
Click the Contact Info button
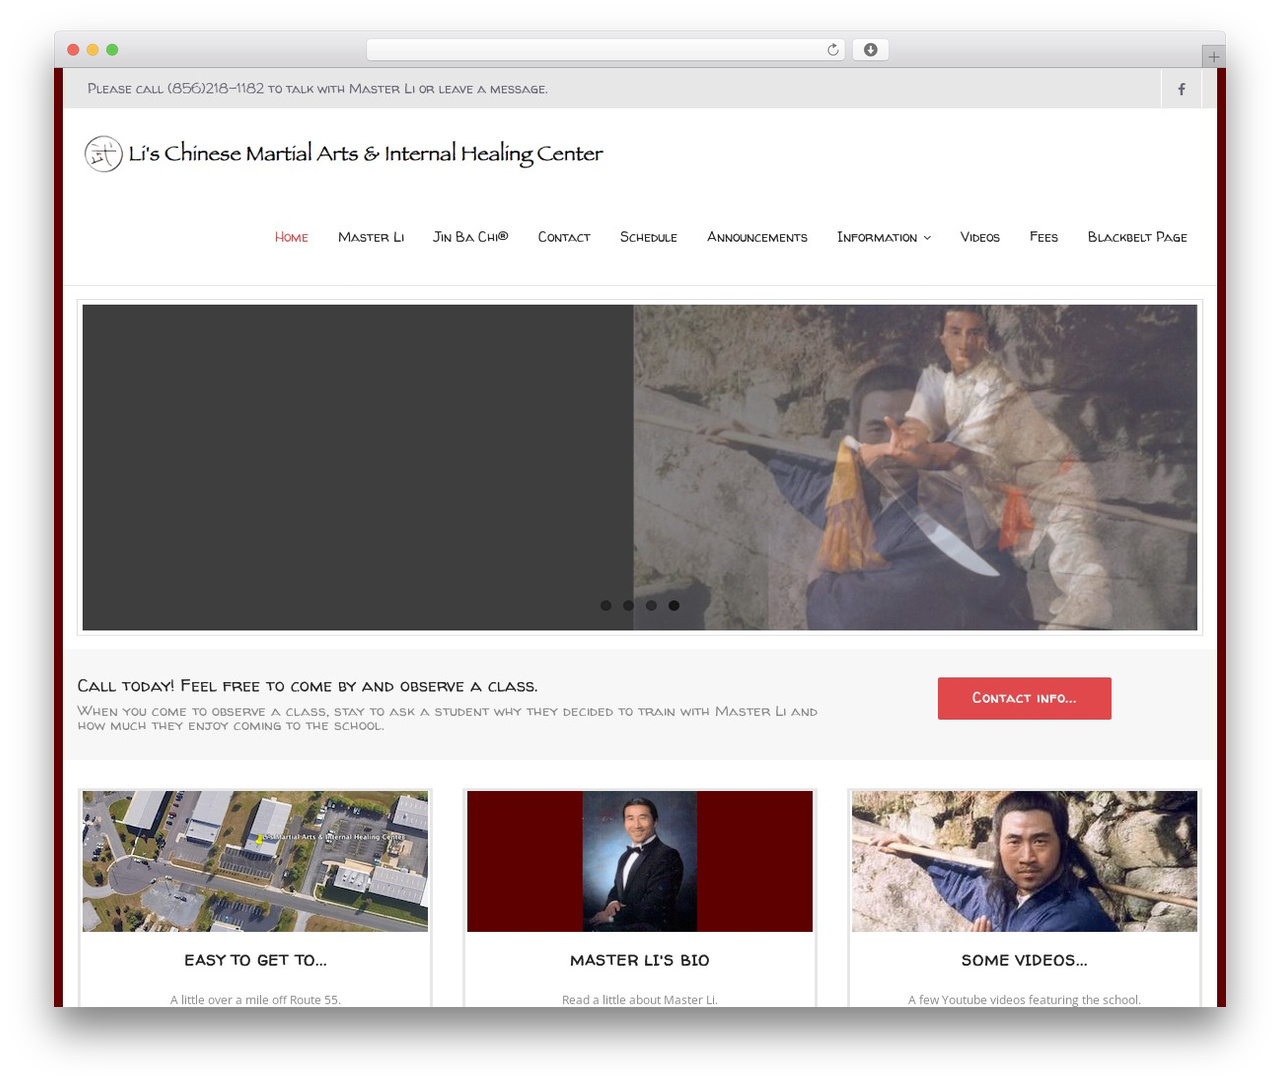1024,698
